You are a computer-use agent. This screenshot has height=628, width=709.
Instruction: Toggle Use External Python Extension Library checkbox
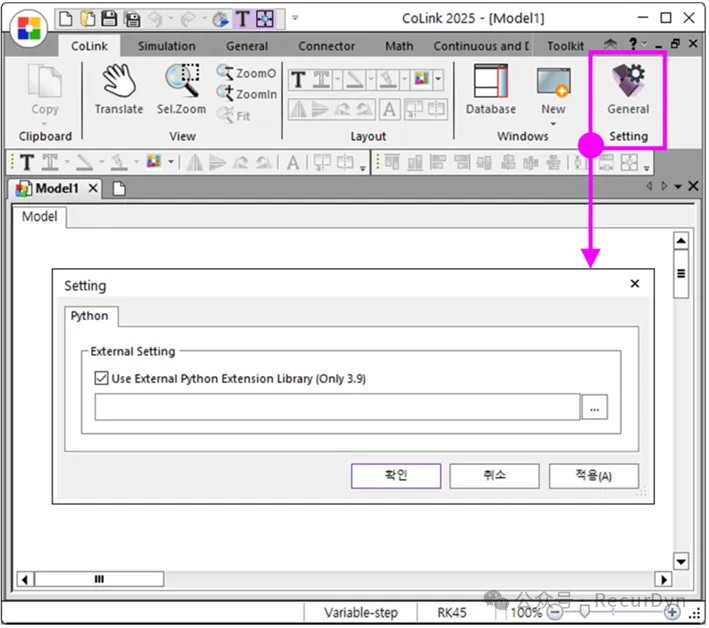tap(101, 379)
